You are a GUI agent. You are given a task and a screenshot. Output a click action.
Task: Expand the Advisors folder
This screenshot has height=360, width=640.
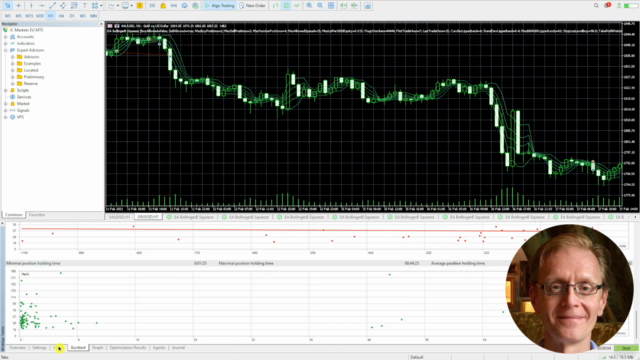coord(12,57)
